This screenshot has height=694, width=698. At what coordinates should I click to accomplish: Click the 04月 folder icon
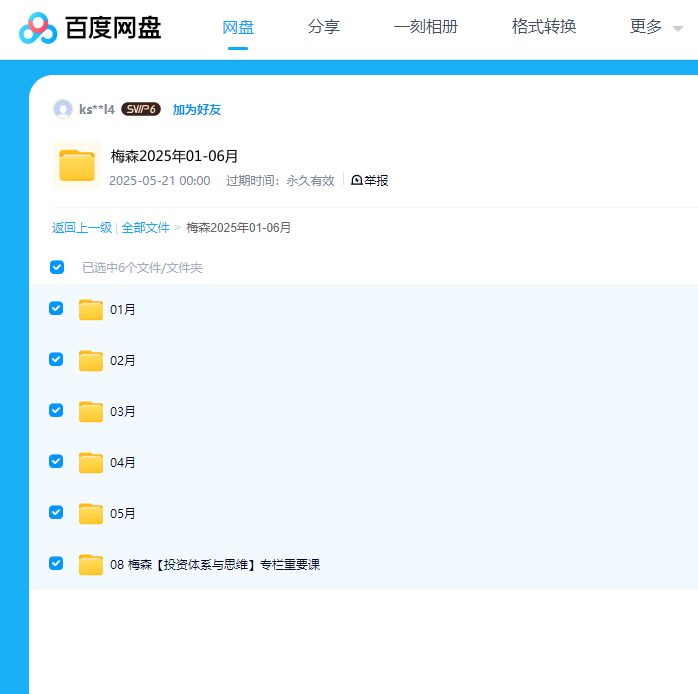click(x=91, y=462)
